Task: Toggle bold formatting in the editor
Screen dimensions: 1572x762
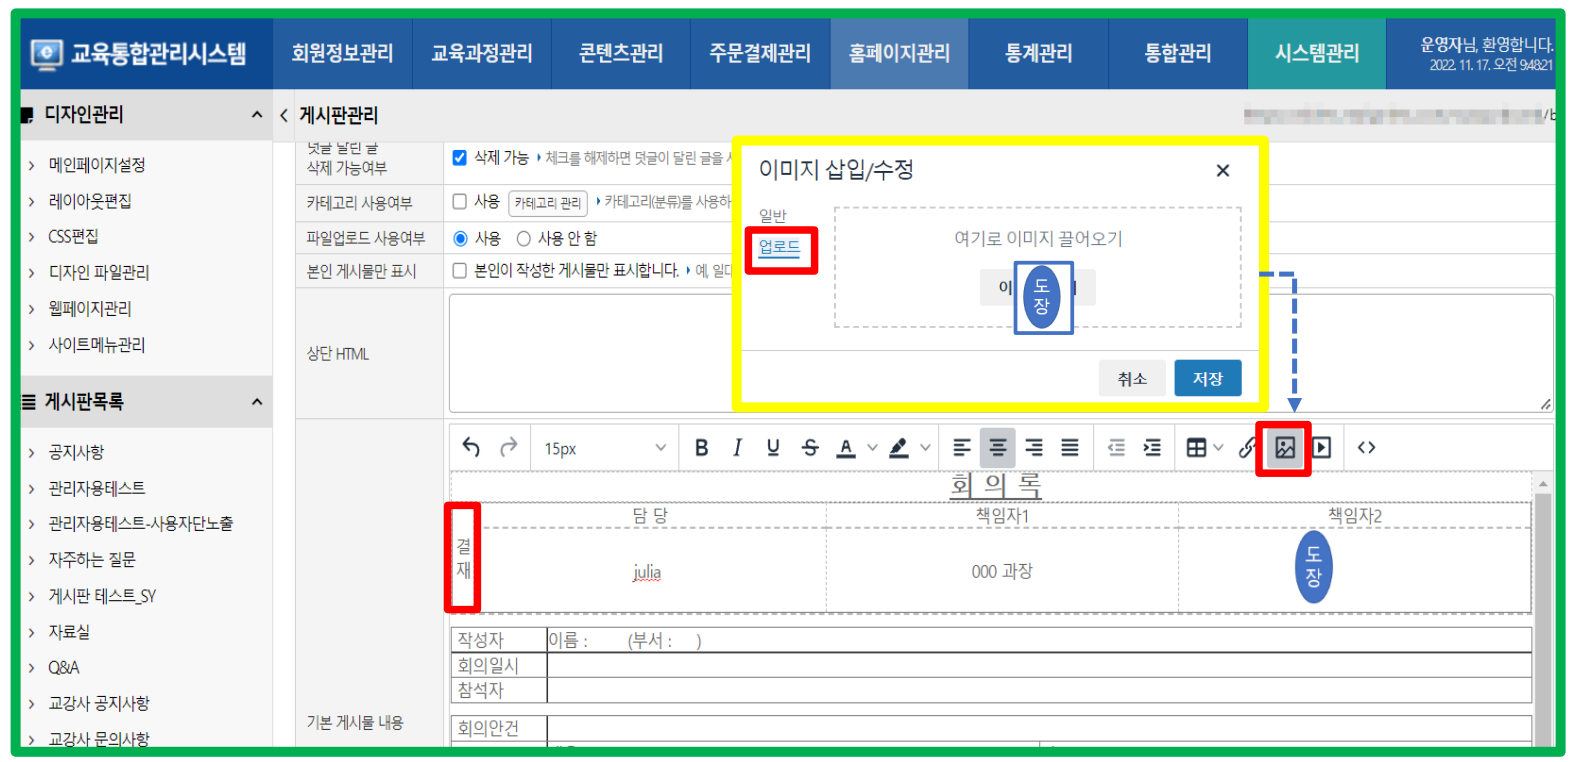Action: pos(701,448)
